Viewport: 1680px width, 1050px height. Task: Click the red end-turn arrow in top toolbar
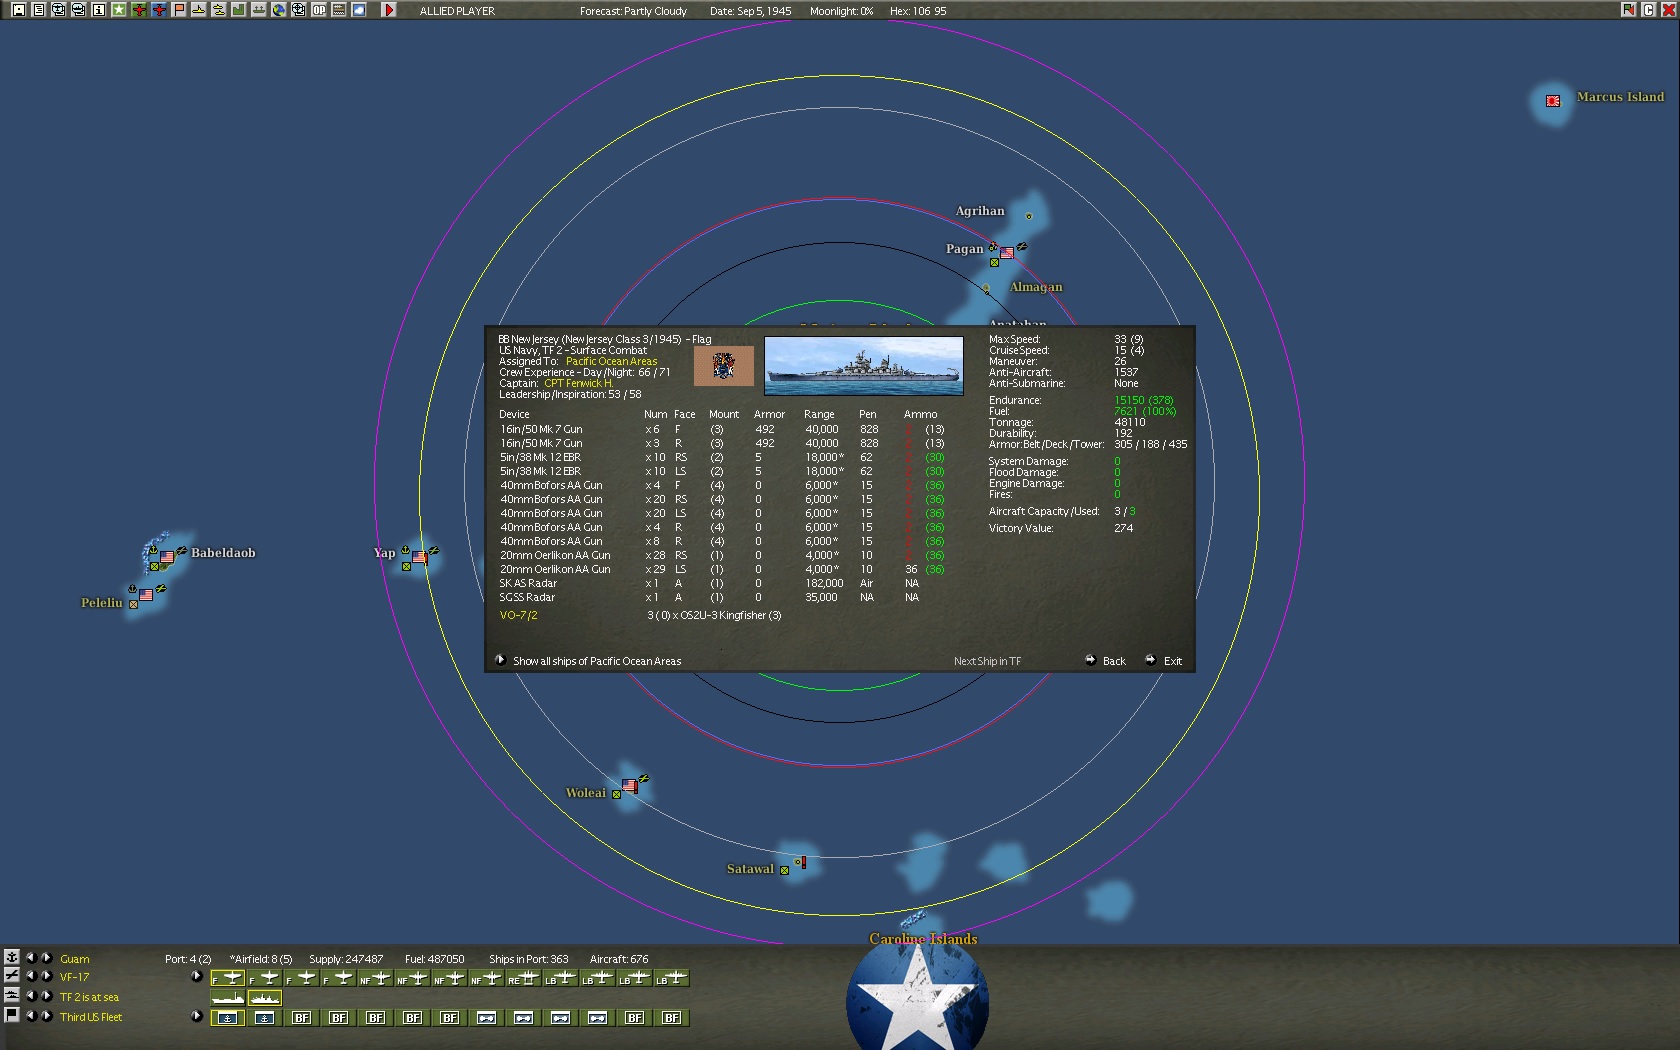[x=389, y=10]
